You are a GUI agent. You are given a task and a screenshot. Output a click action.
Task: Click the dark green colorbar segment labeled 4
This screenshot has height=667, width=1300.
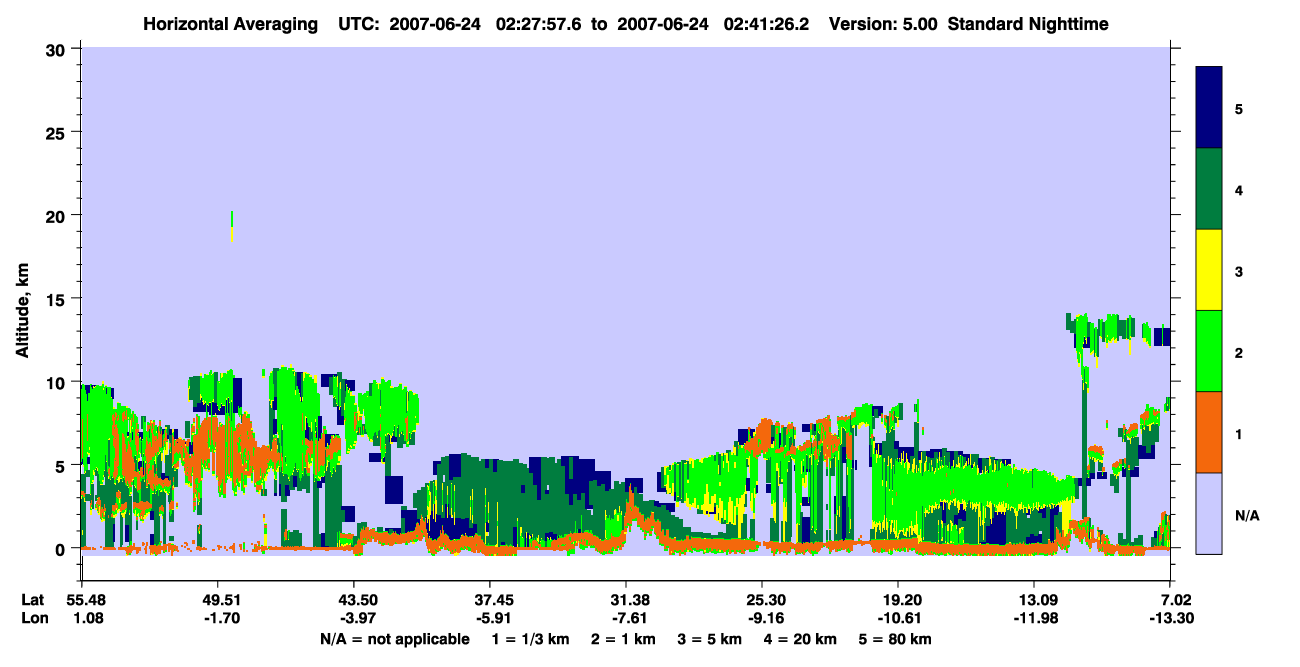(1209, 189)
